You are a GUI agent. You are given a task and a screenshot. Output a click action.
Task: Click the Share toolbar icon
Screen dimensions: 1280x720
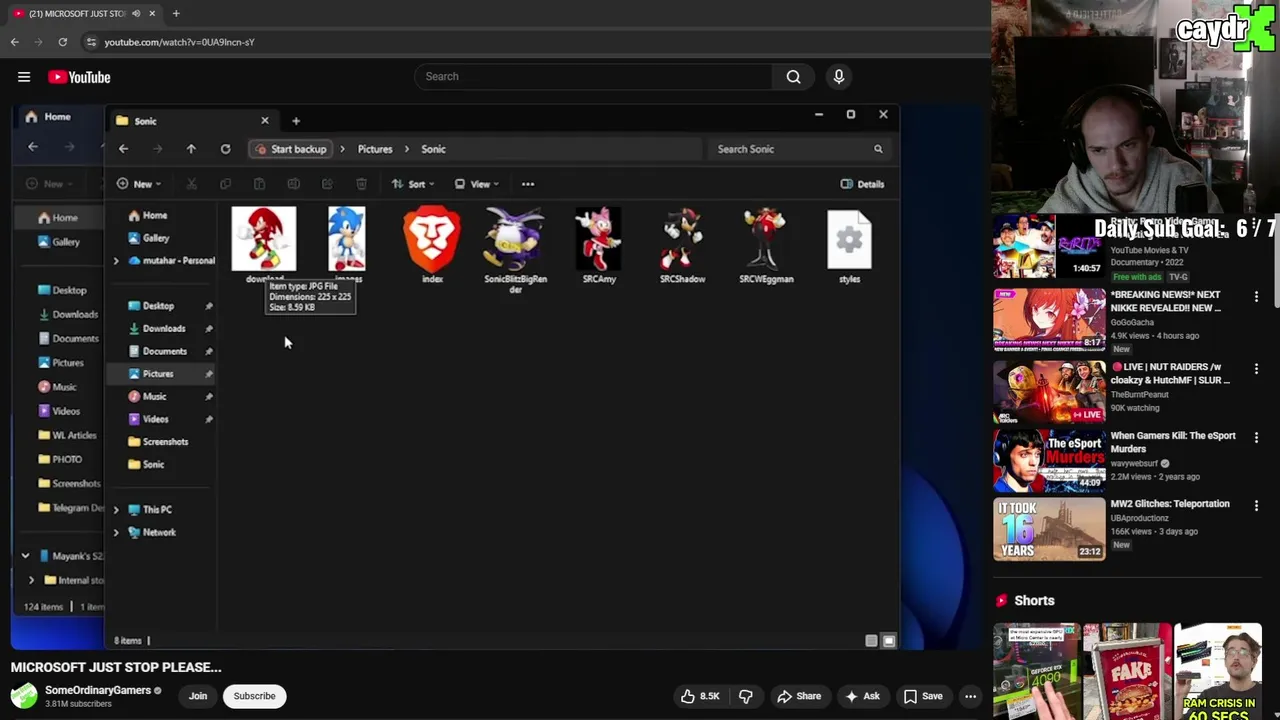click(327, 184)
